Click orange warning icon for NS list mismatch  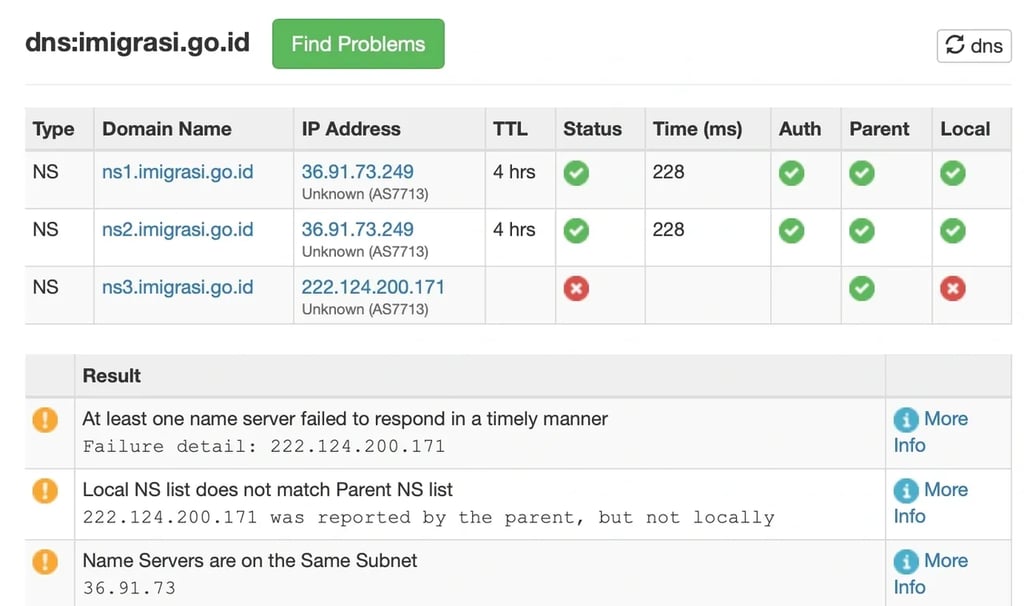pos(45,491)
